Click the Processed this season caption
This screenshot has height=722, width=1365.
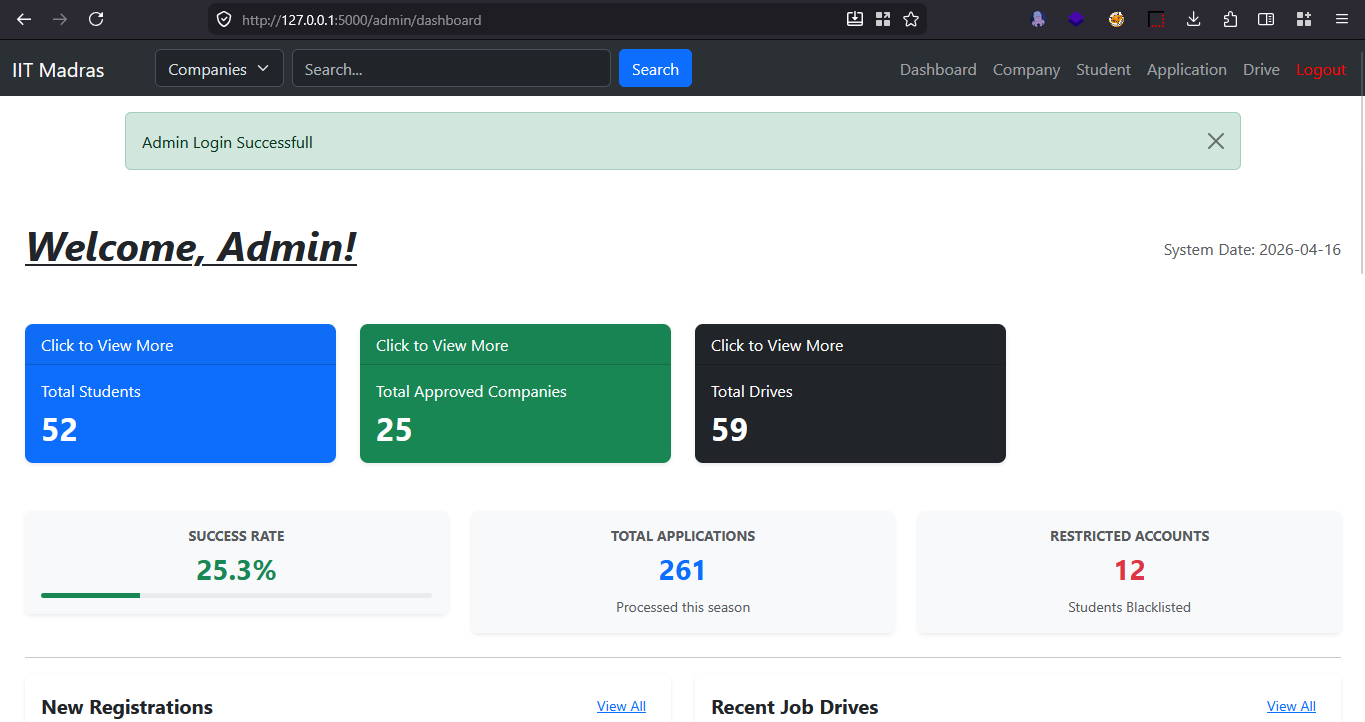683,607
